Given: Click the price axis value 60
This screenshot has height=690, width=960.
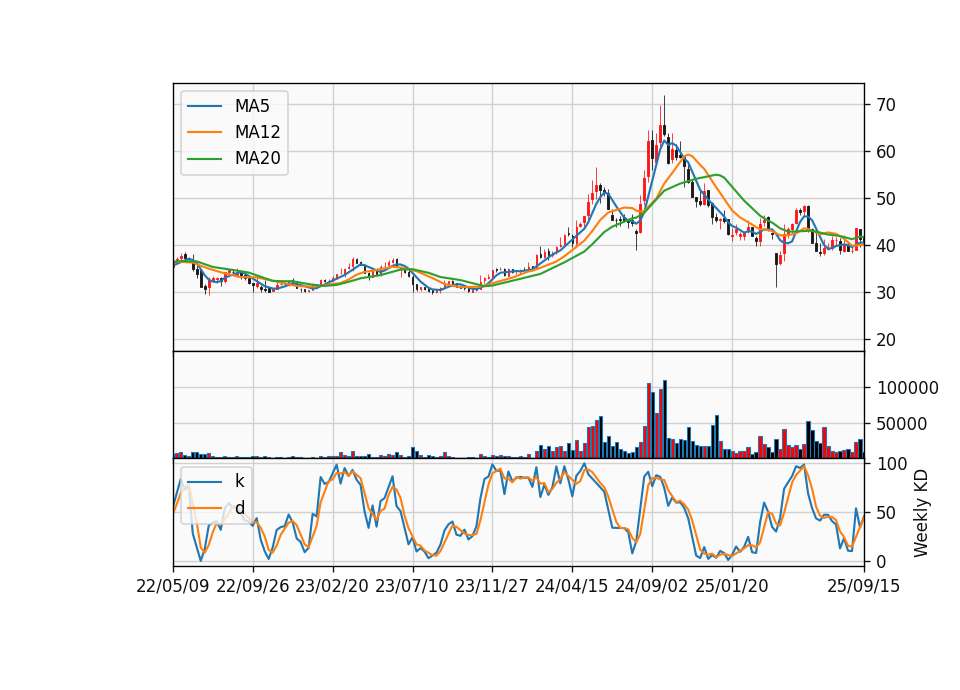Looking at the screenshot, I should coord(886,152).
